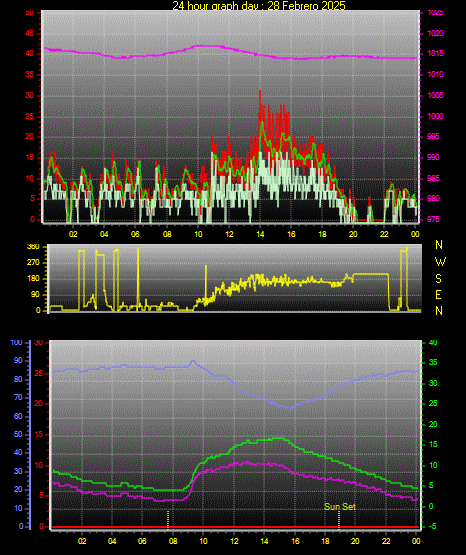Click the green -5 temperature axis label

click(432, 527)
